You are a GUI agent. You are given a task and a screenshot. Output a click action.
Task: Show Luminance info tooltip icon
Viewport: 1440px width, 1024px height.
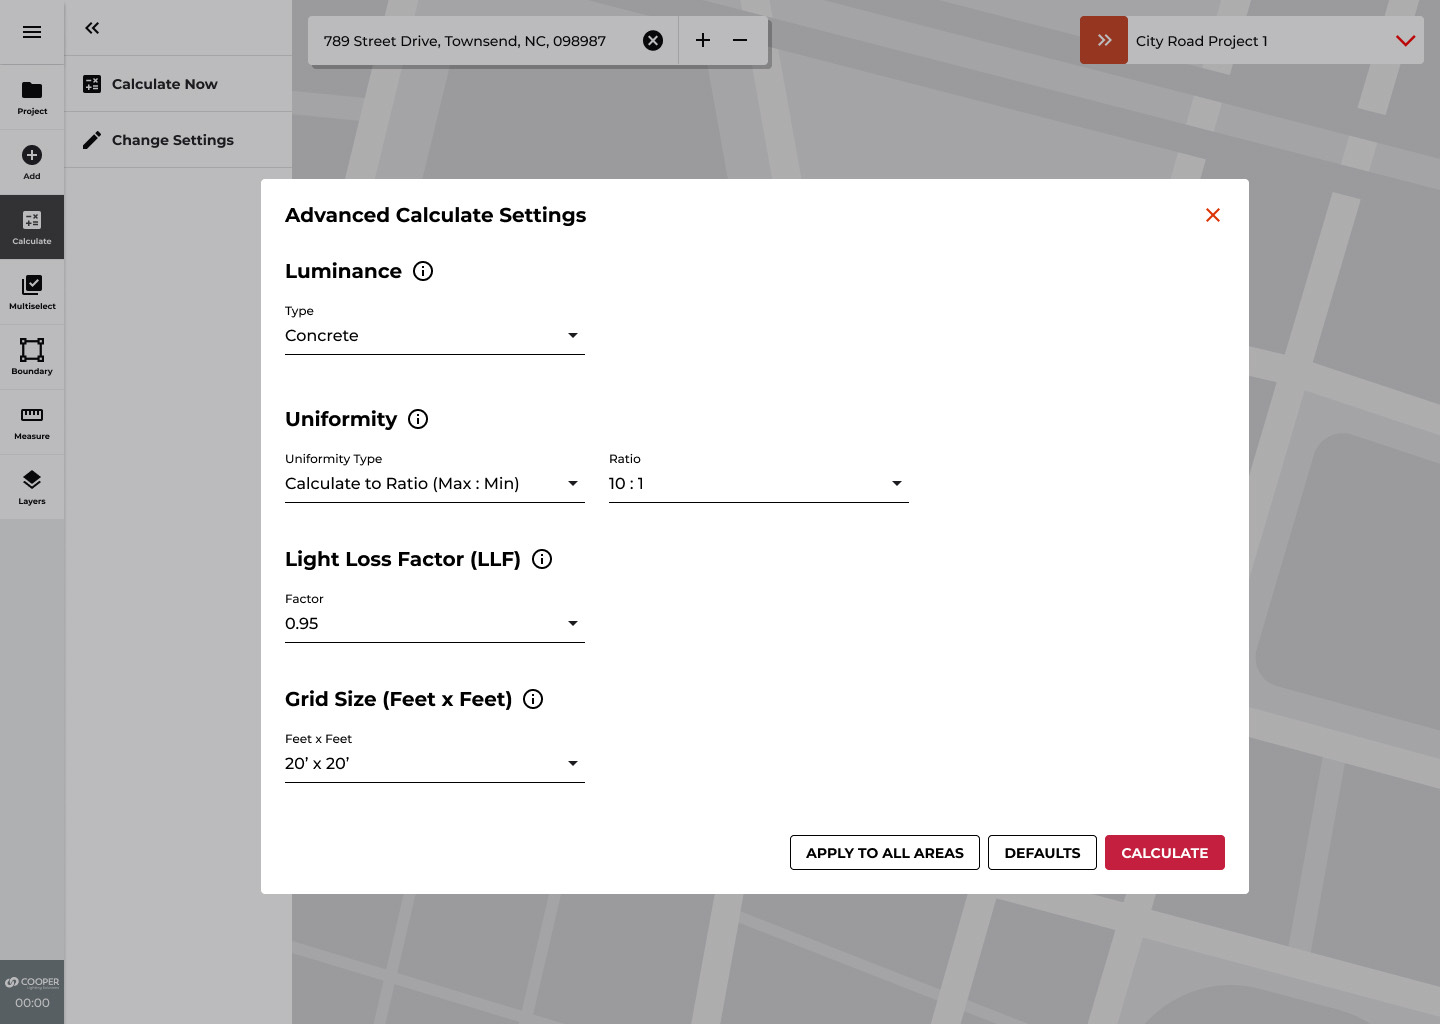(x=423, y=271)
